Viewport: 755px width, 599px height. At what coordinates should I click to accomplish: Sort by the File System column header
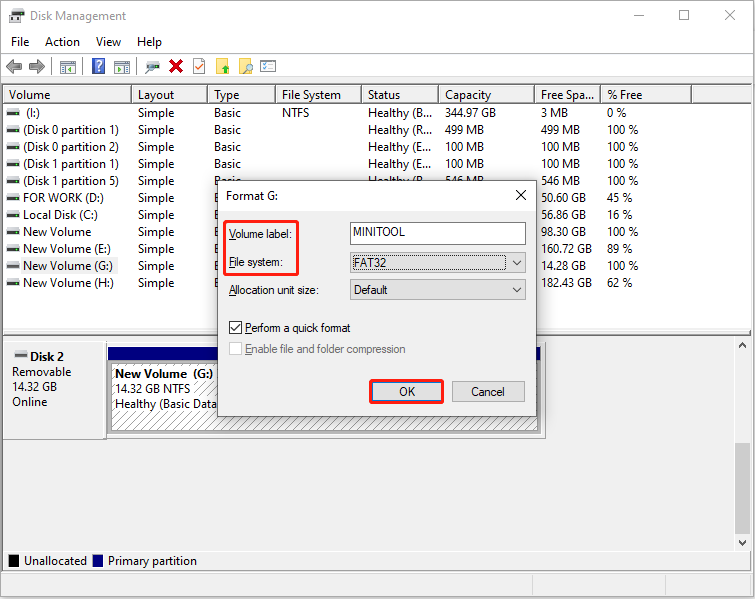[x=318, y=94]
